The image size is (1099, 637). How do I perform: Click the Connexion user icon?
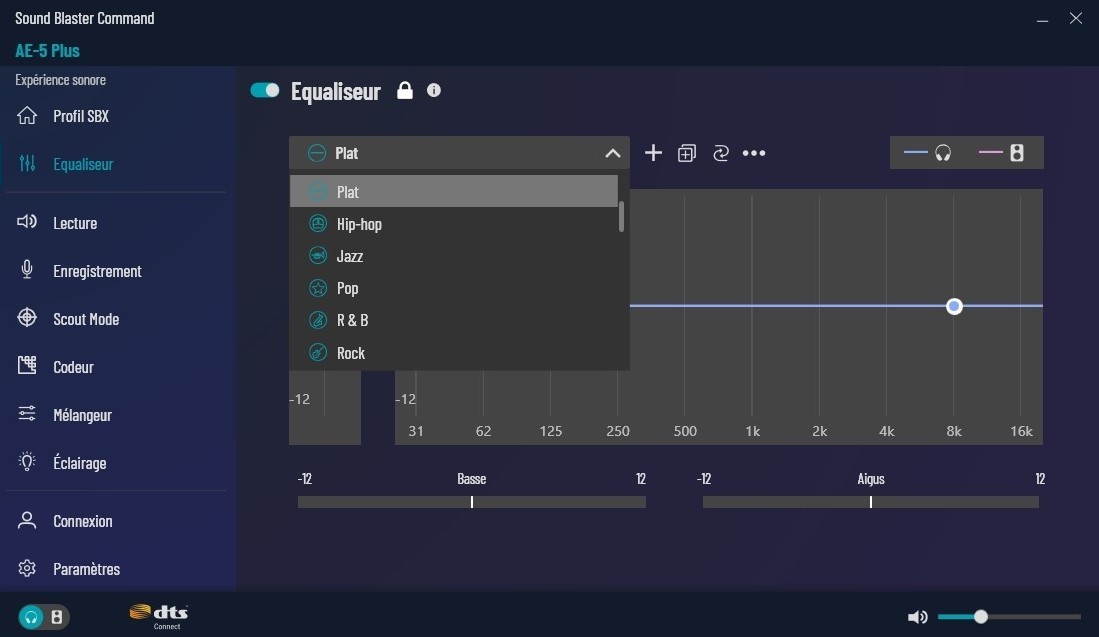[x=27, y=520]
